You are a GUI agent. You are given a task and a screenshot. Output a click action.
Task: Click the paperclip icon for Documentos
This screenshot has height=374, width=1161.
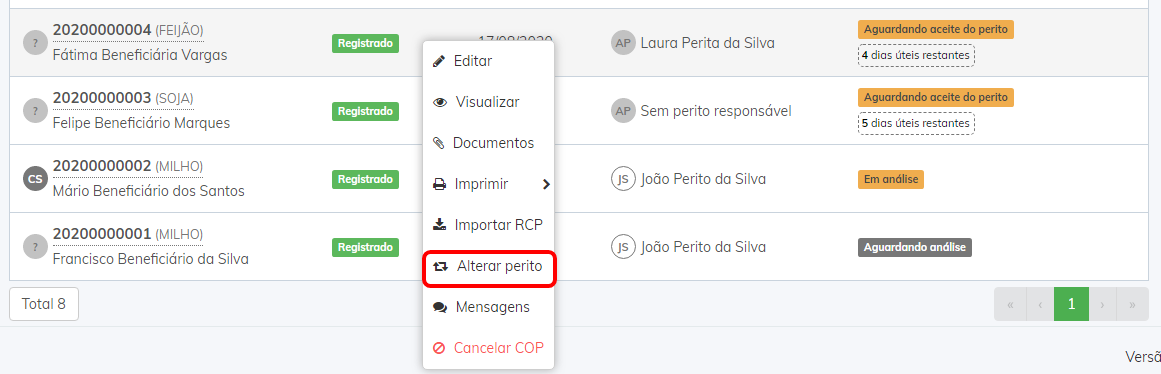tap(439, 143)
